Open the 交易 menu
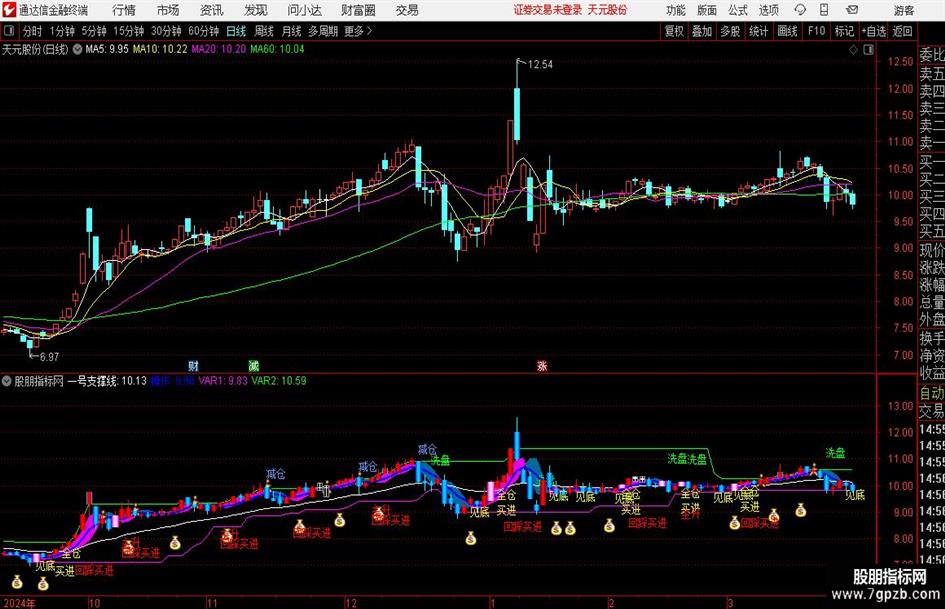Viewport: 945px width, 609px height. coord(407,10)
